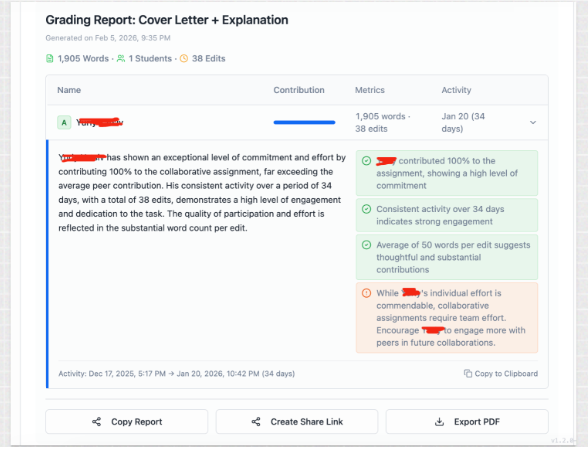The width and height of the screenshot is (588, 451).
Task: Click the download icon in Export PDF
Action: [439, 422]
